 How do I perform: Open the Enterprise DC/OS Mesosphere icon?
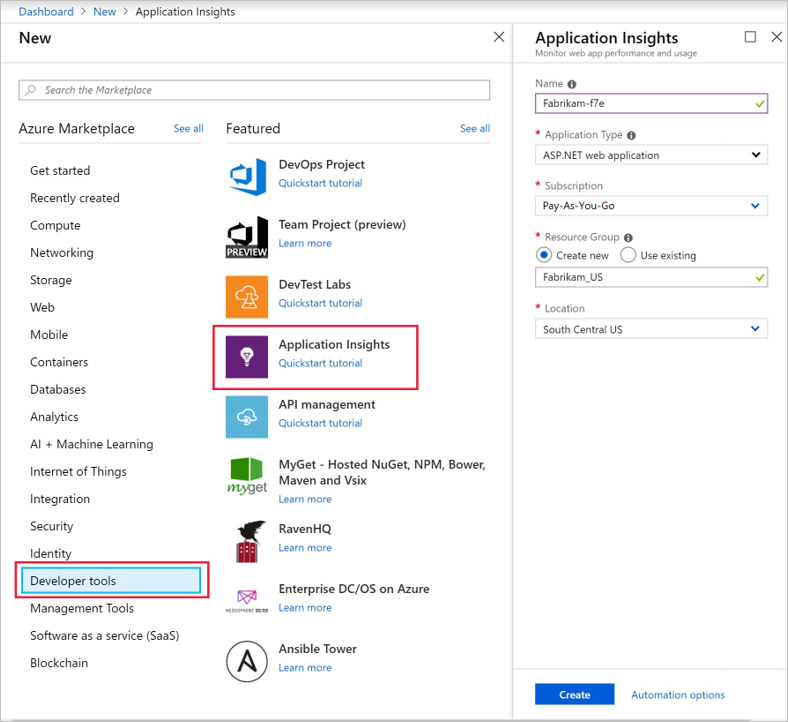(247, 601)
